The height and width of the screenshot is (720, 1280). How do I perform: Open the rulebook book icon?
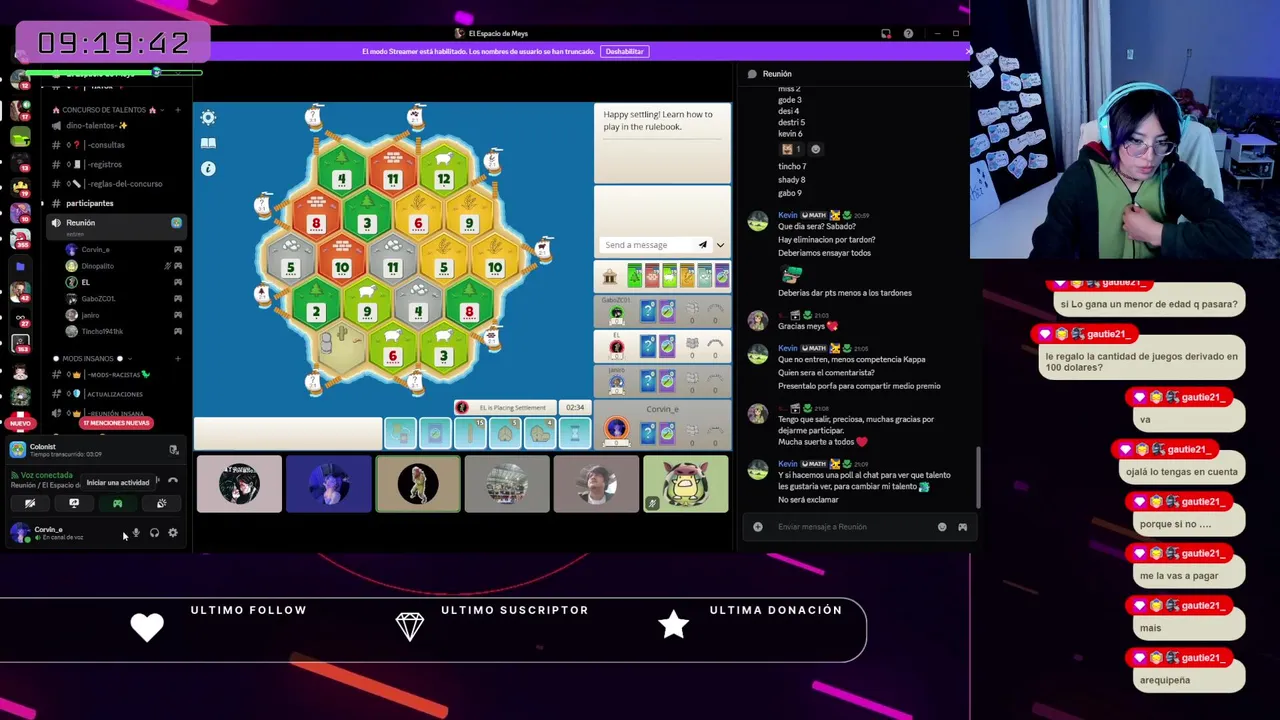(x=208, y=143)
